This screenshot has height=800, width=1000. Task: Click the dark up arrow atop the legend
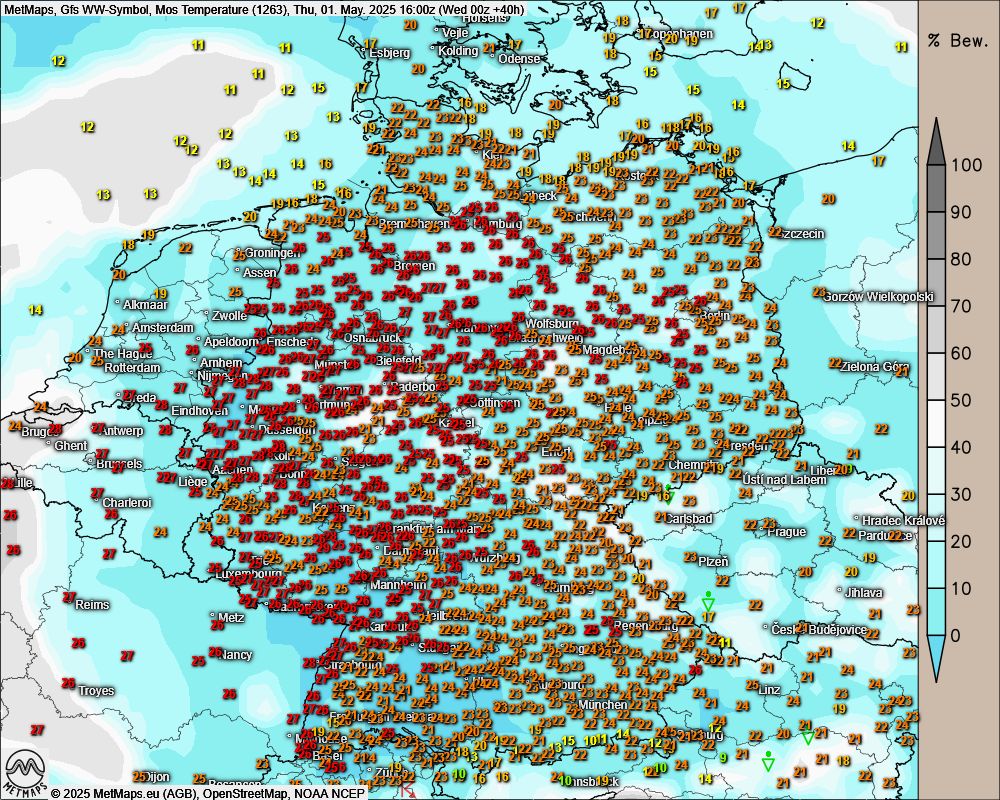(x=936, y=141)
